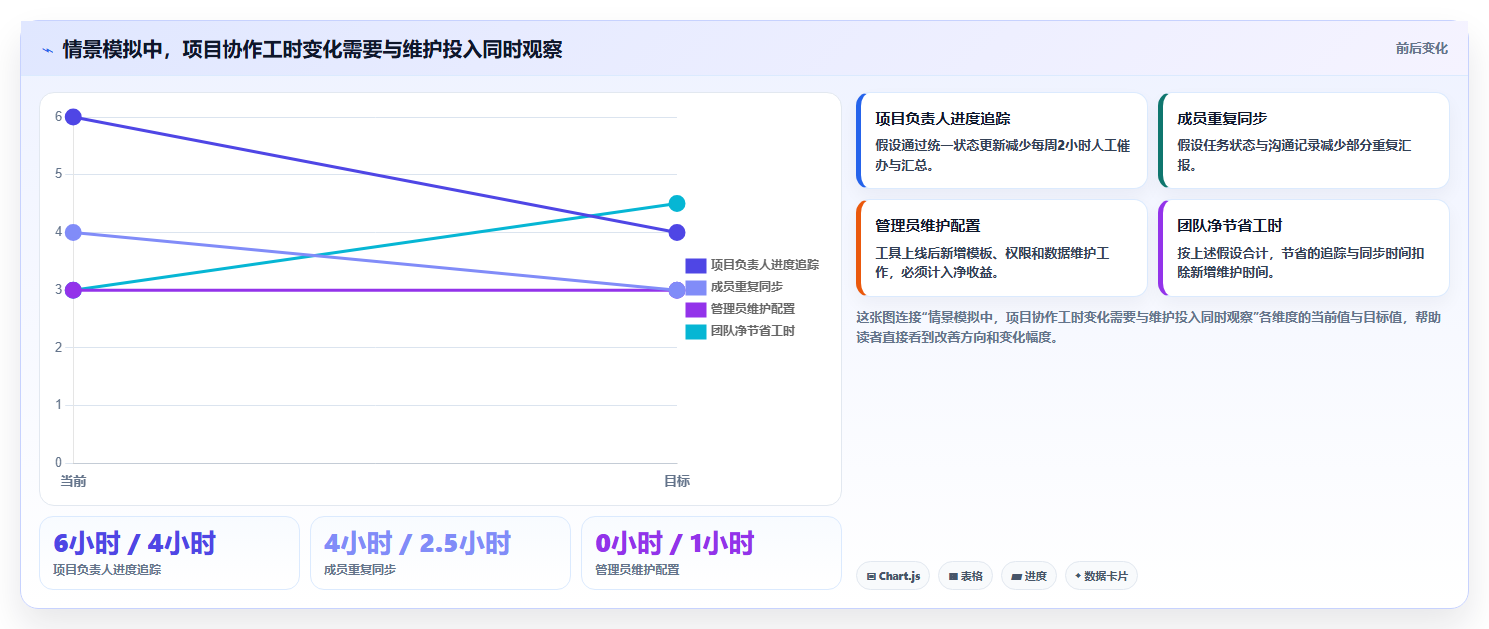Click the 数据卡片 chip star icon
This screenshot has height=629, width=1489.
click(x=1078, y=577)
